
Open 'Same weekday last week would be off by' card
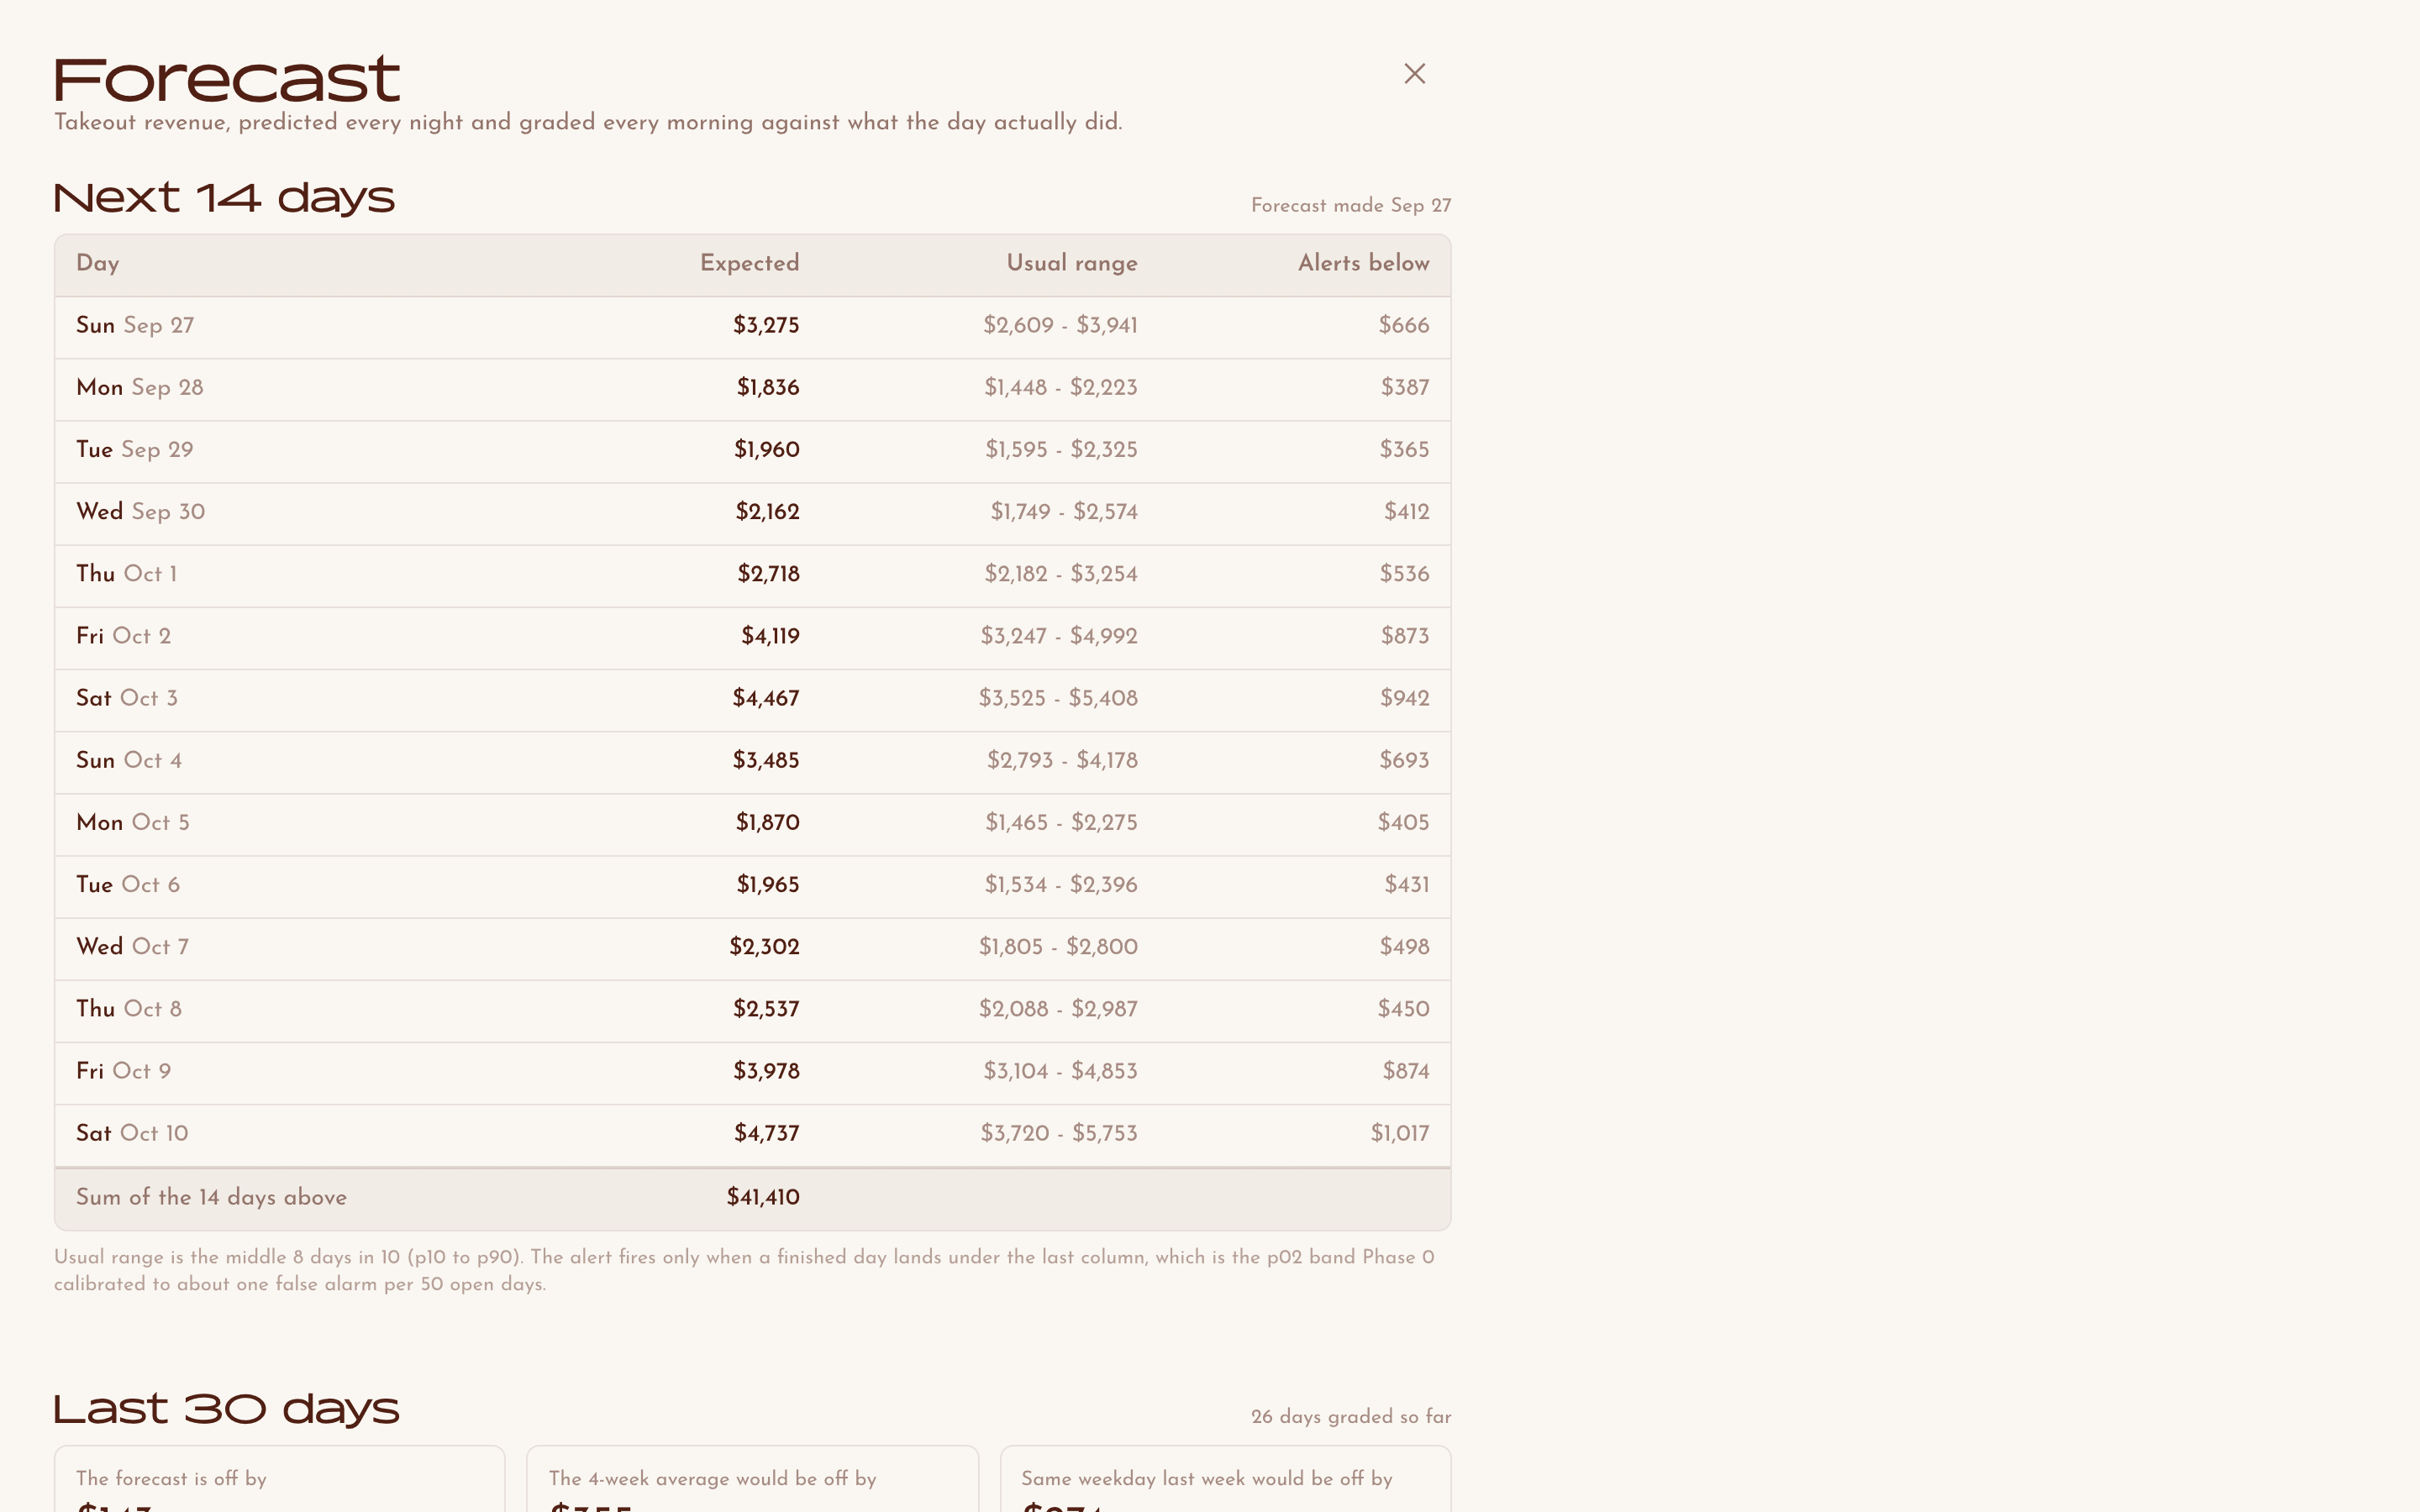[x=1225, y=1479]
